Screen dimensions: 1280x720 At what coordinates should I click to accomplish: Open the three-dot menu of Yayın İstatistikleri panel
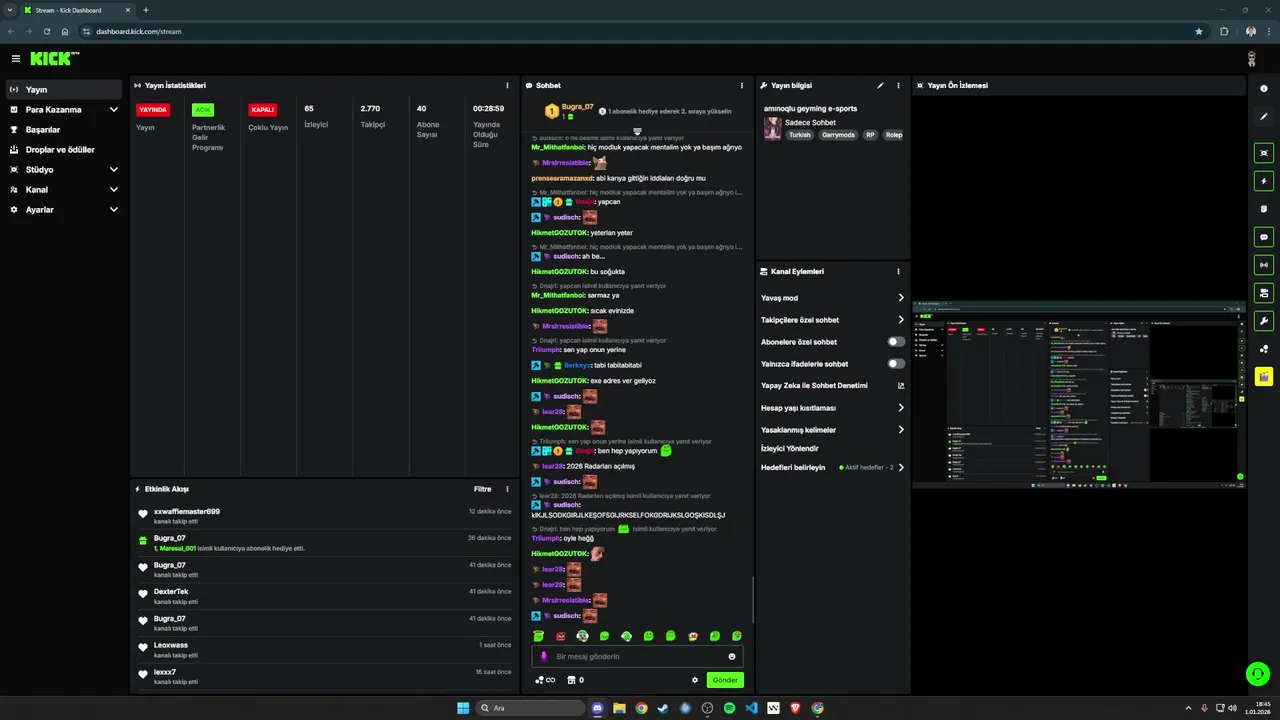(507, 86)
